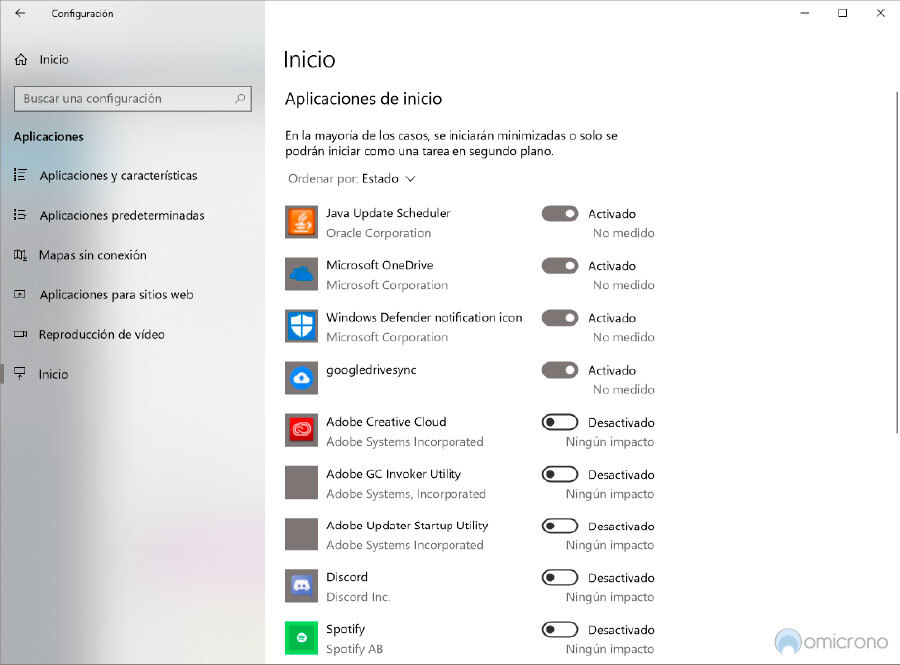The width and height of the screenshot is (900, 665).
Task: Click the Spotify AB publisher text
Action: point(354,649)
